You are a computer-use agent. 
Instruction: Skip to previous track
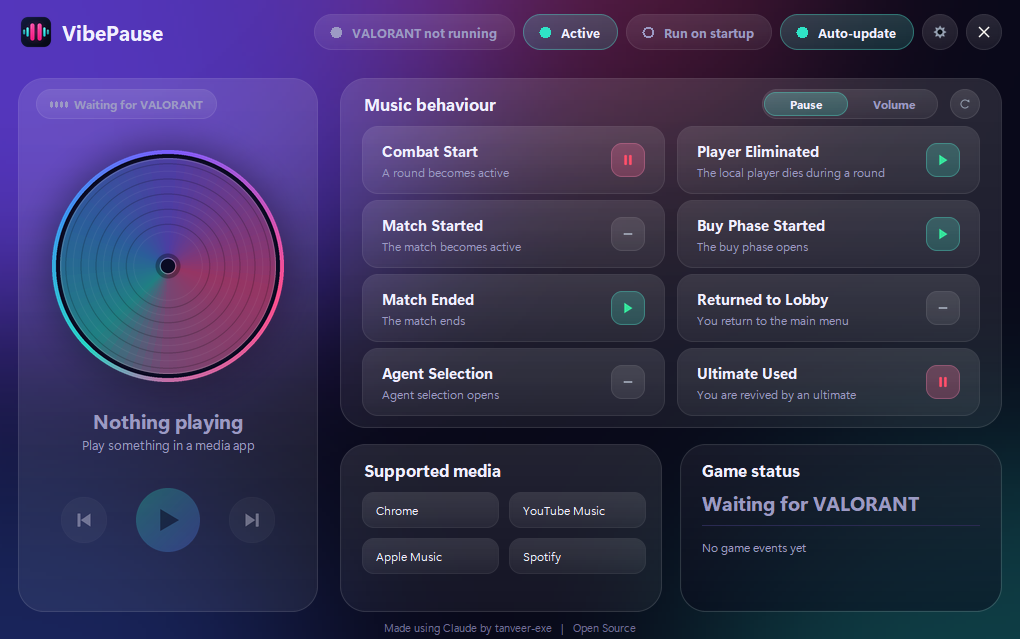[84, 520]
